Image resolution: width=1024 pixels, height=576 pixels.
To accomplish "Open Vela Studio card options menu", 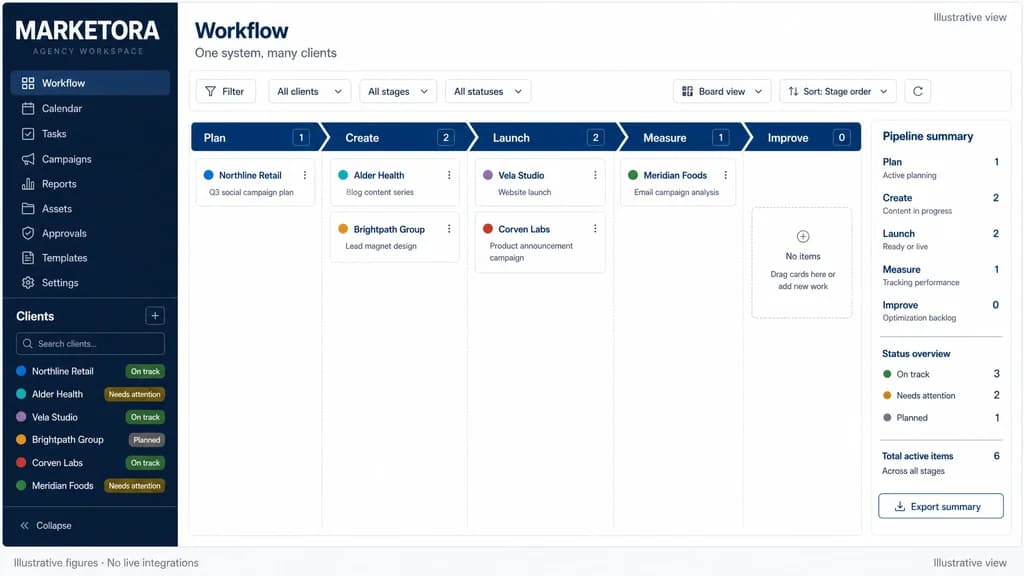I will (x=595, y=175).
